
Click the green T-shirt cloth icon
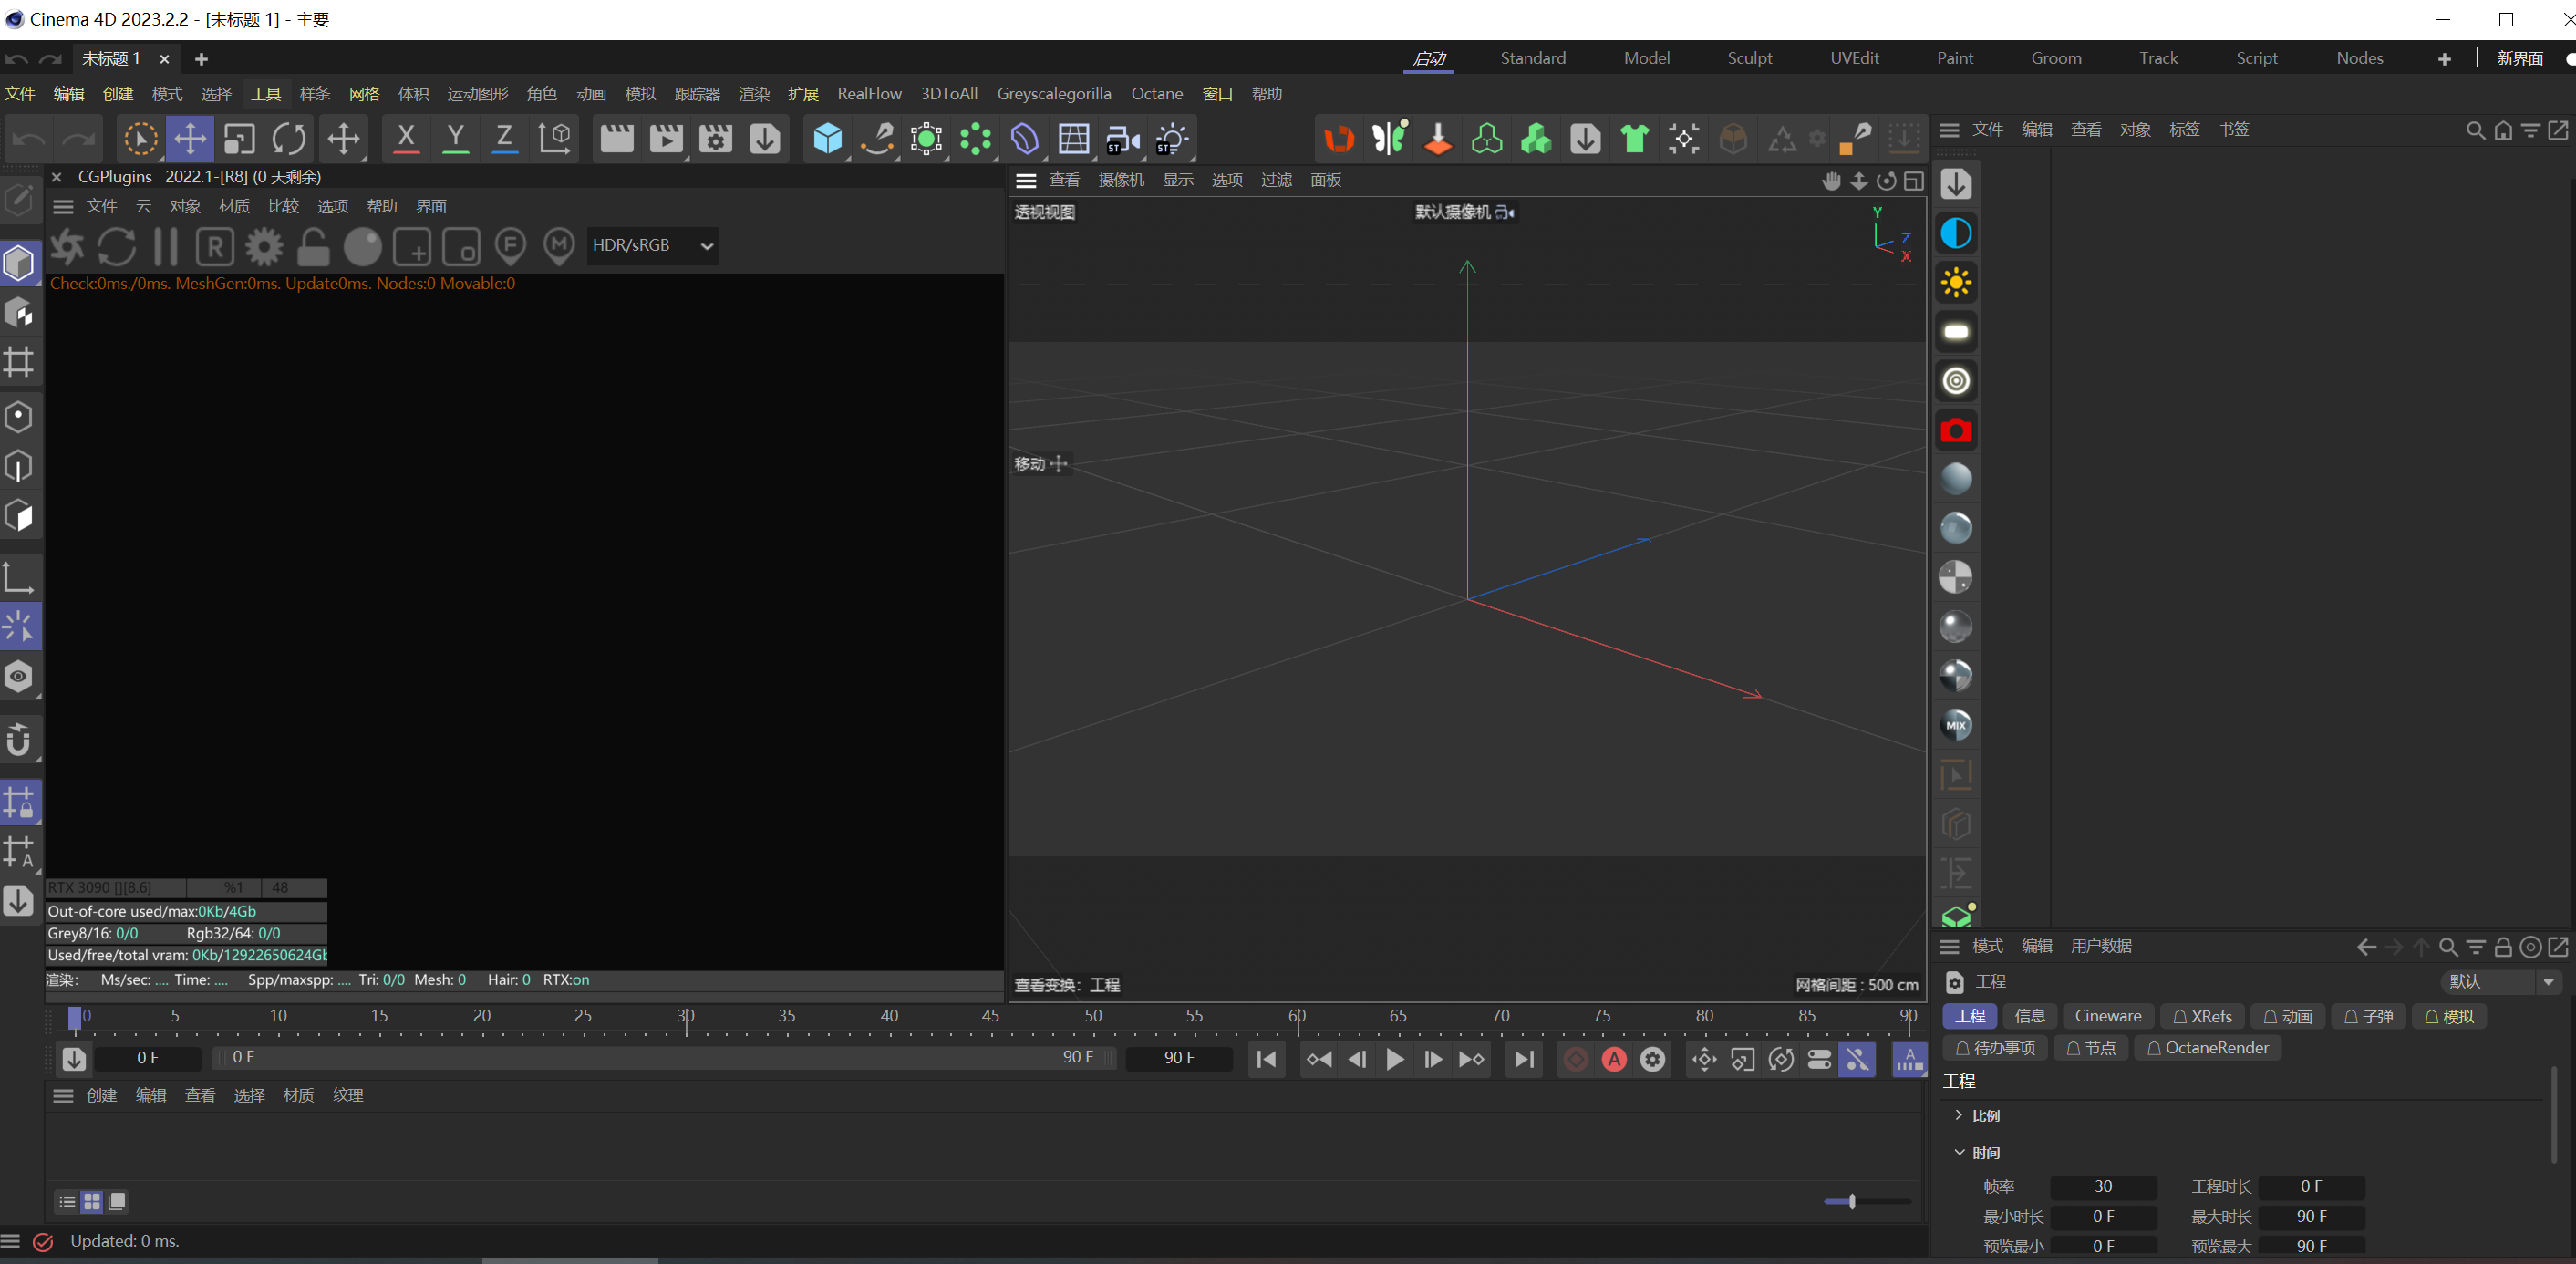(x=1634, y=138)
